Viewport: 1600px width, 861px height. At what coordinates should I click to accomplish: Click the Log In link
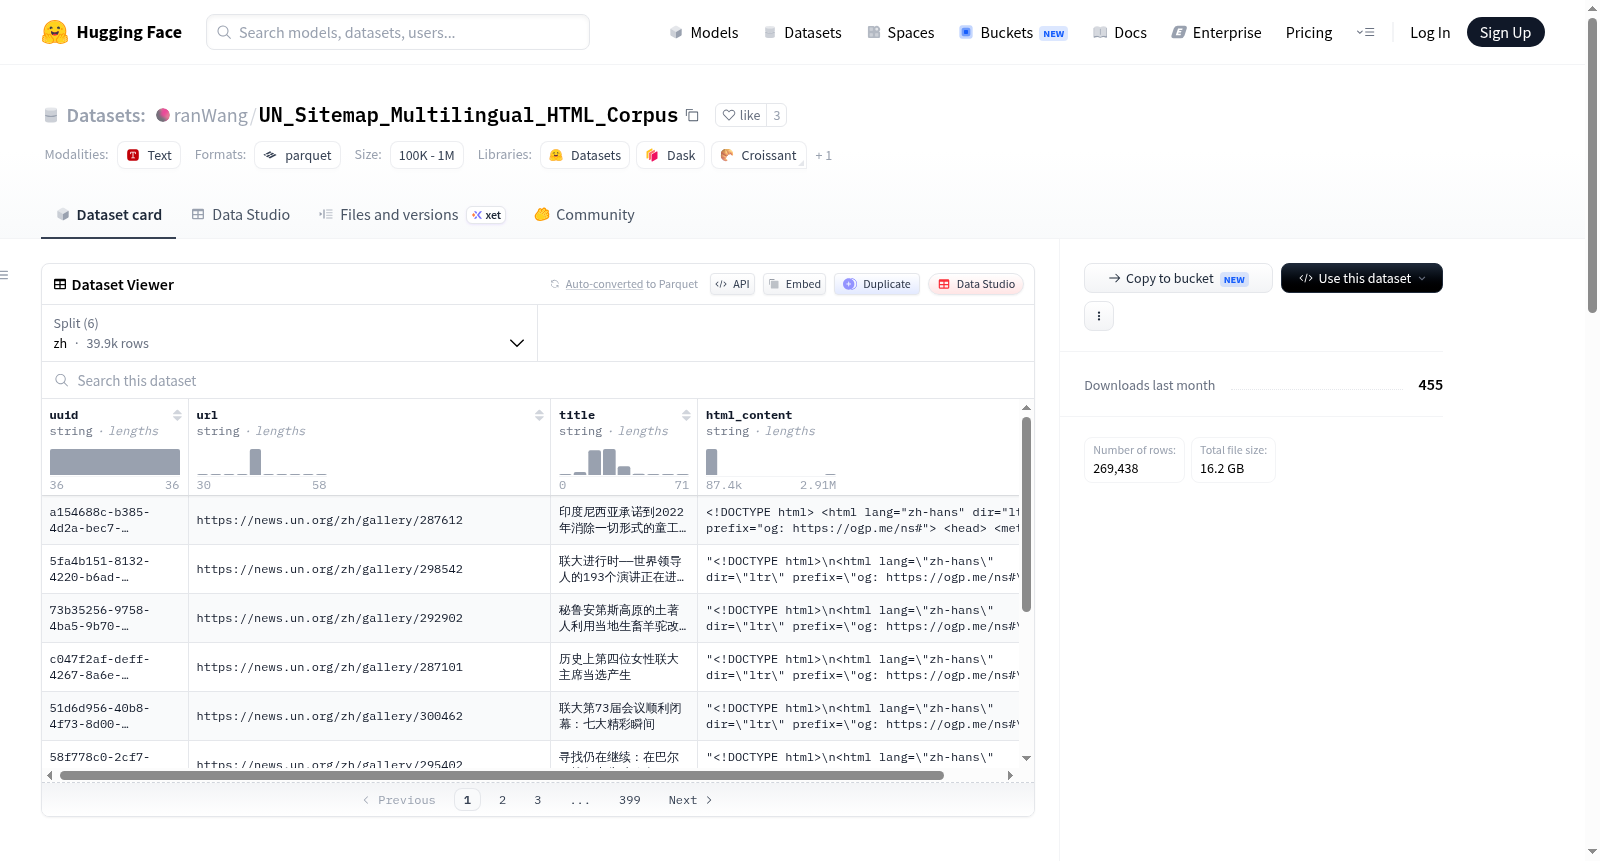tap(1430, 32)
